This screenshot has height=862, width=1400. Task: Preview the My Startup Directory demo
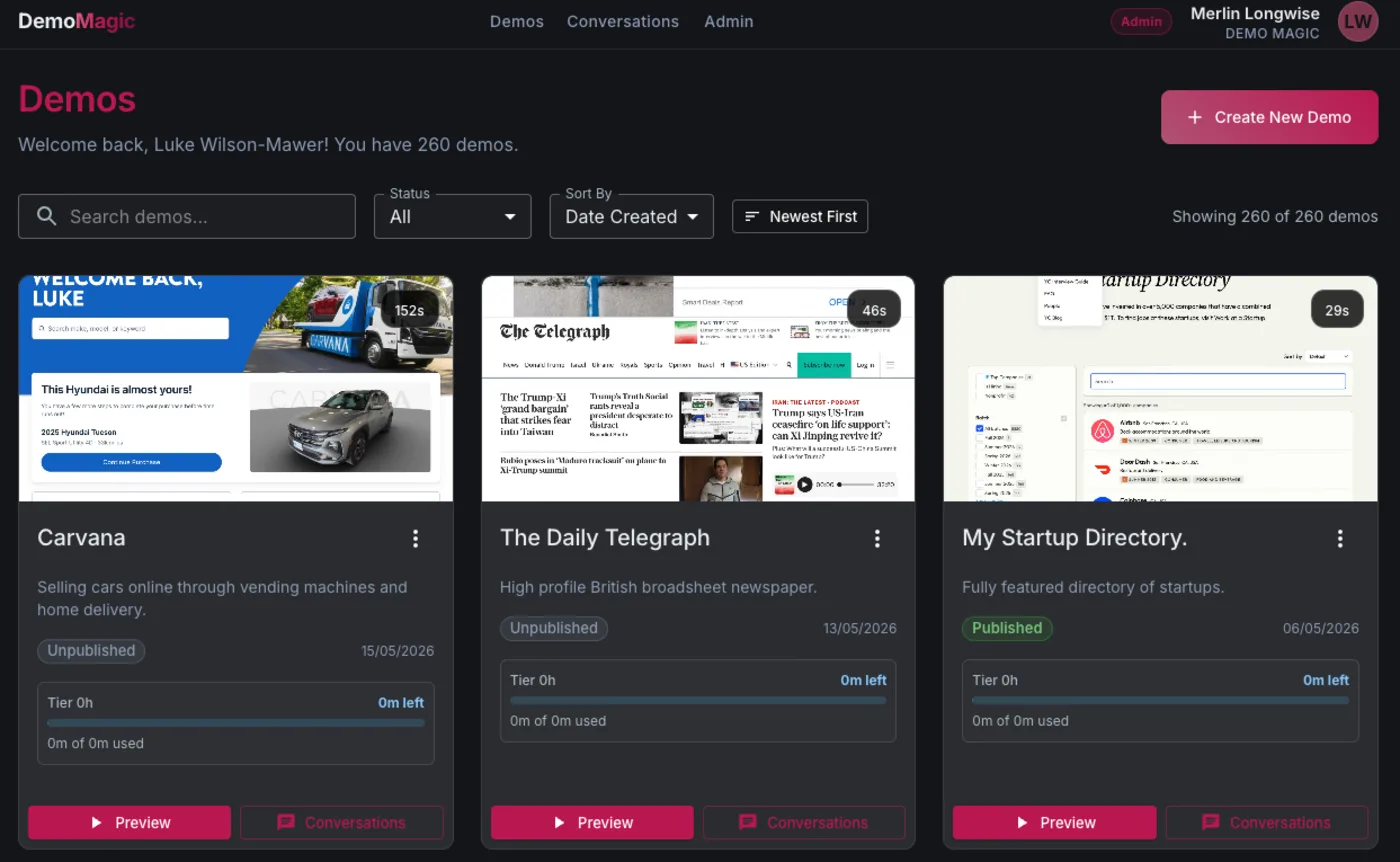pyautogui.click(x=1054, y=822)
